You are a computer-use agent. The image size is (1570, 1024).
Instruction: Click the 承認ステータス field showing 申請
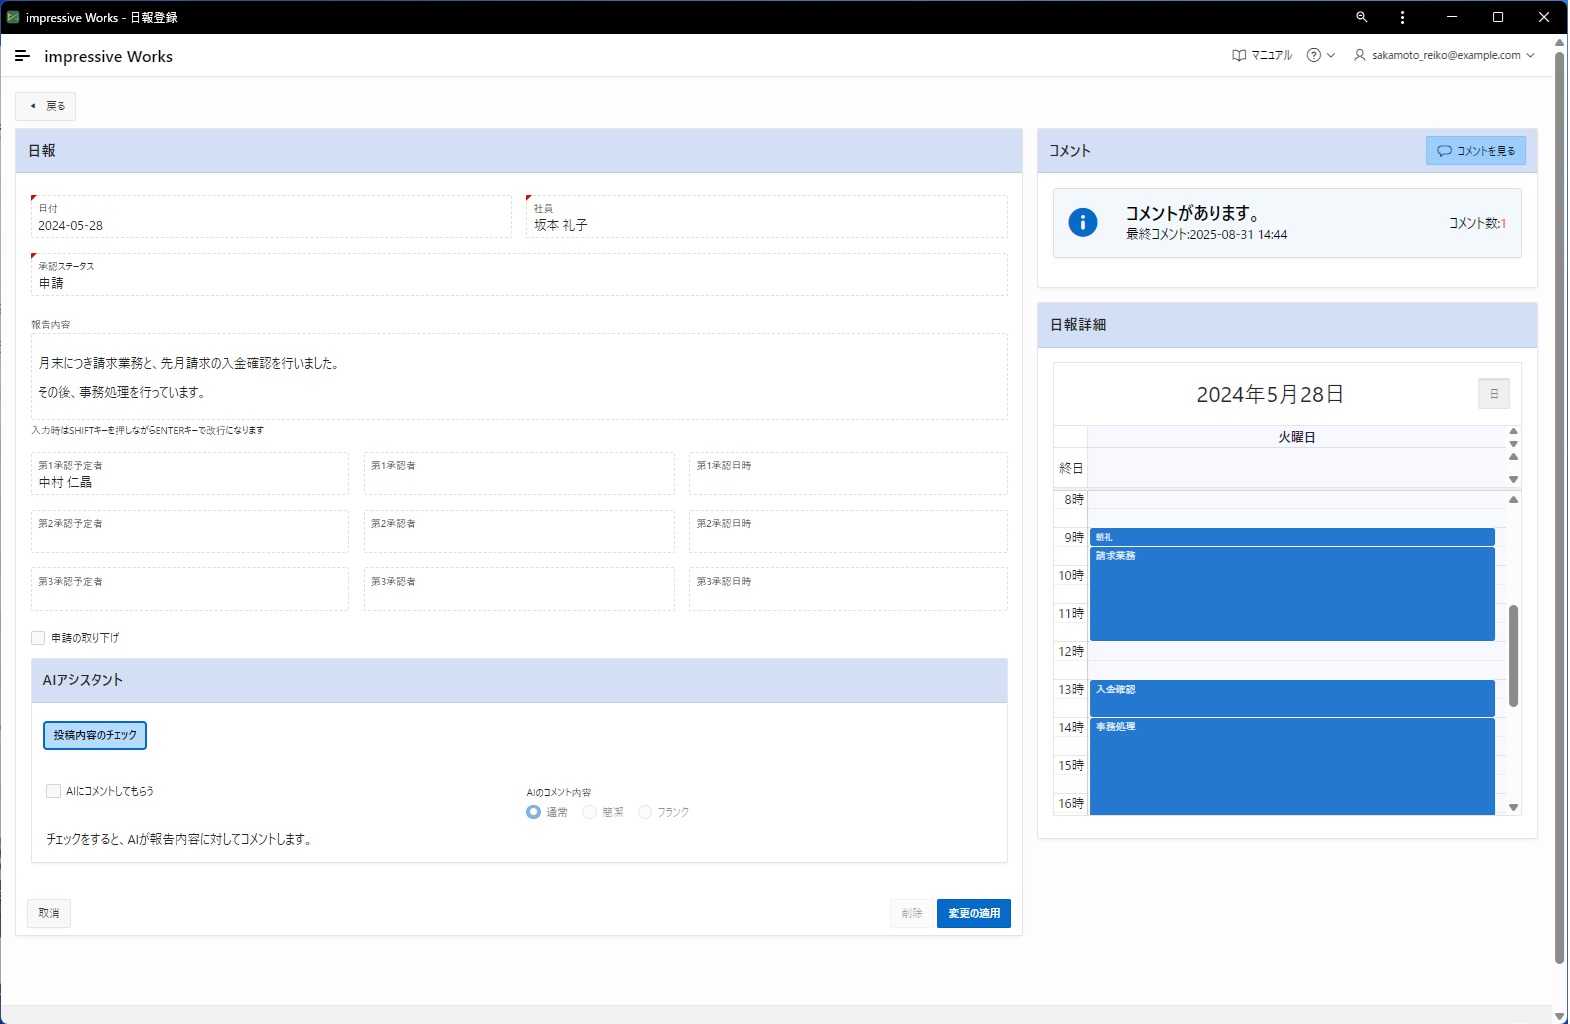pos(519,275)
